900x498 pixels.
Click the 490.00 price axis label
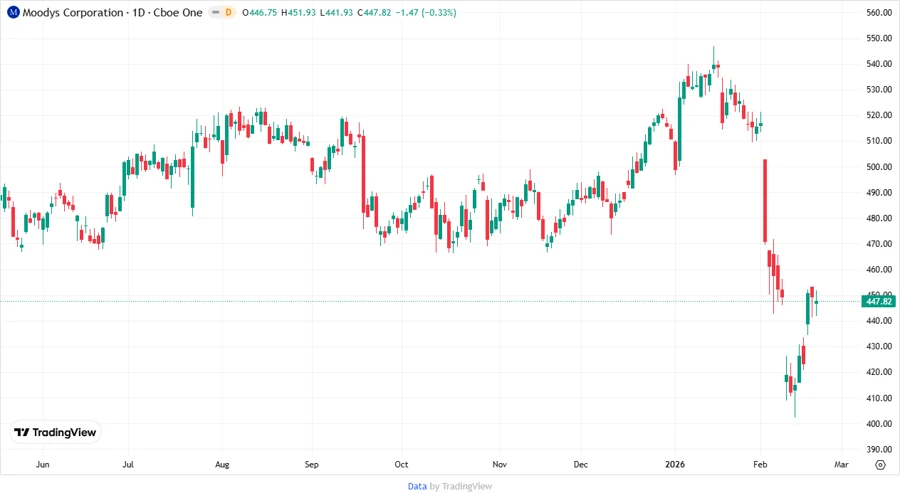pos(879,193)
